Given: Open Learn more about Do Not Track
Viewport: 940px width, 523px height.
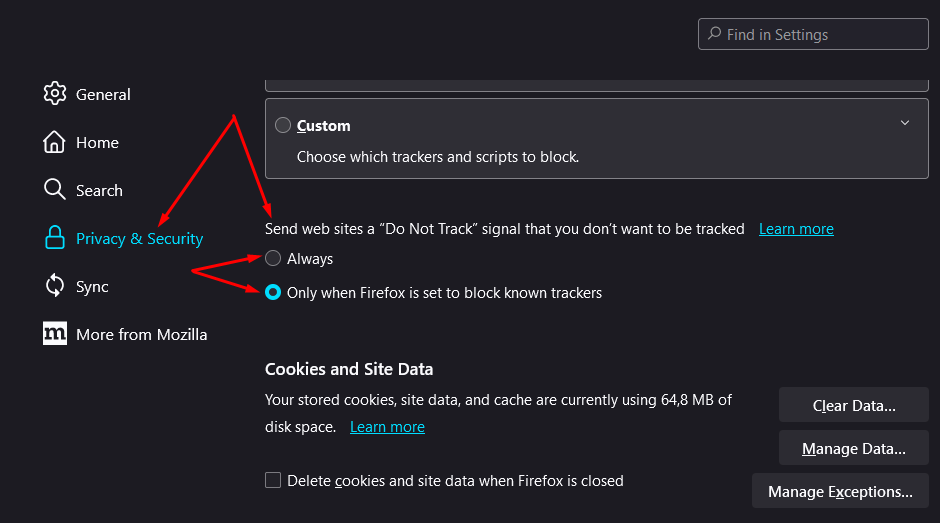Looking at the screenshot, I should (796, 229).
